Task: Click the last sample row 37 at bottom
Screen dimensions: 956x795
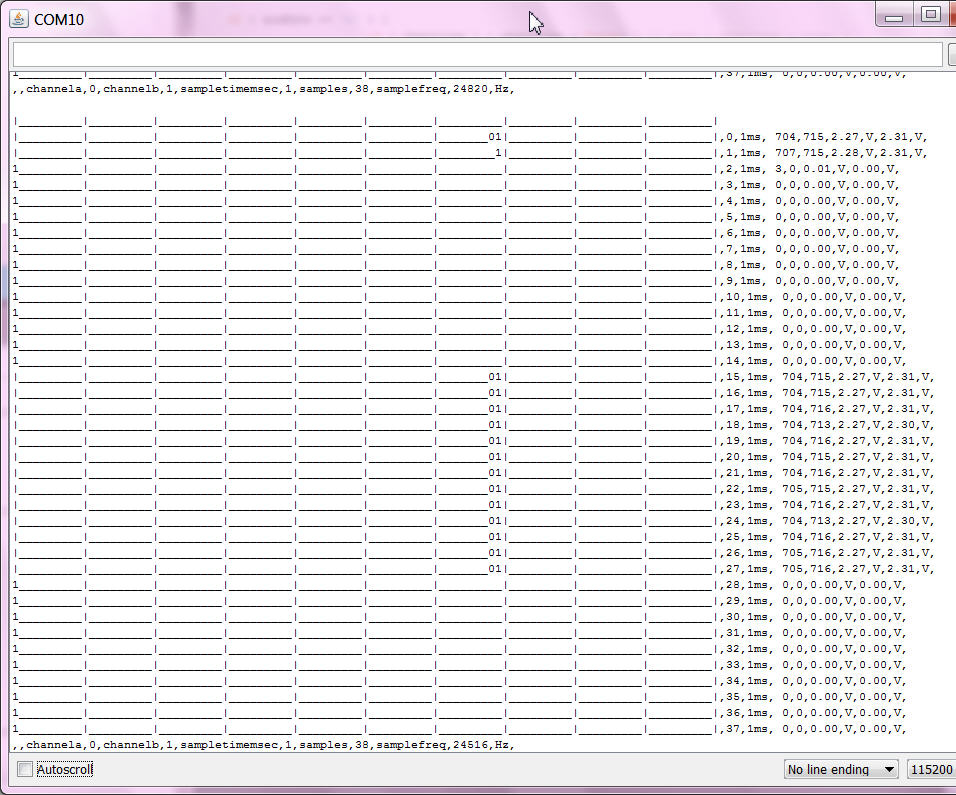Action: 812,729
